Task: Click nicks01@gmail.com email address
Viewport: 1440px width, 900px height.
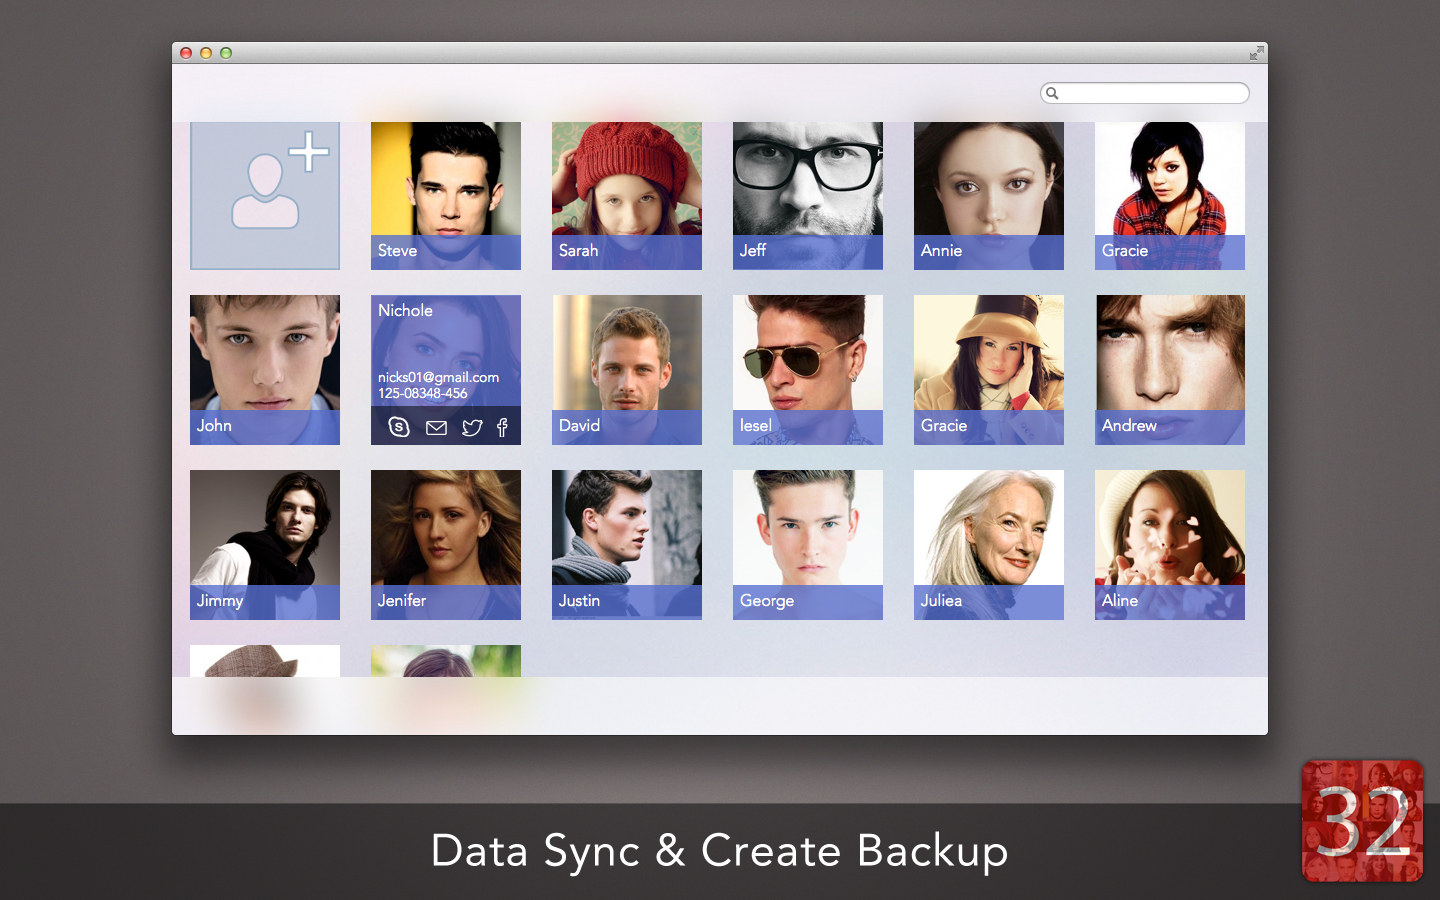Action: pyautogui.click(x=438, y=377)
